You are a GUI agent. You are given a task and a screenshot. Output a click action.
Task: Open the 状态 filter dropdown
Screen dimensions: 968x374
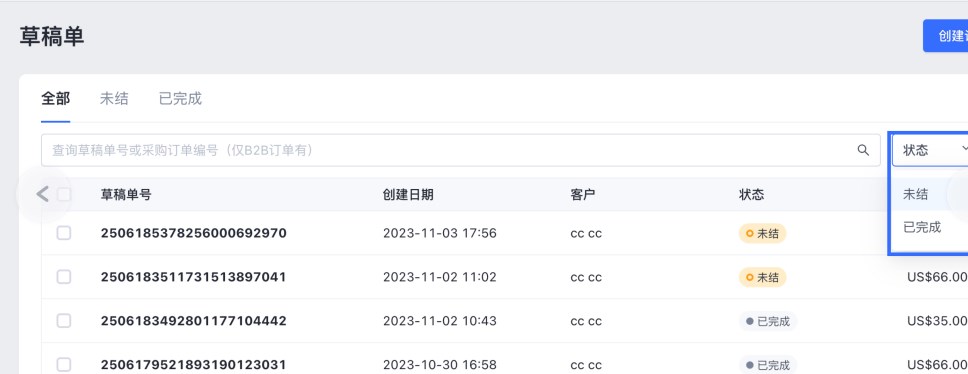tap(931, 150)
